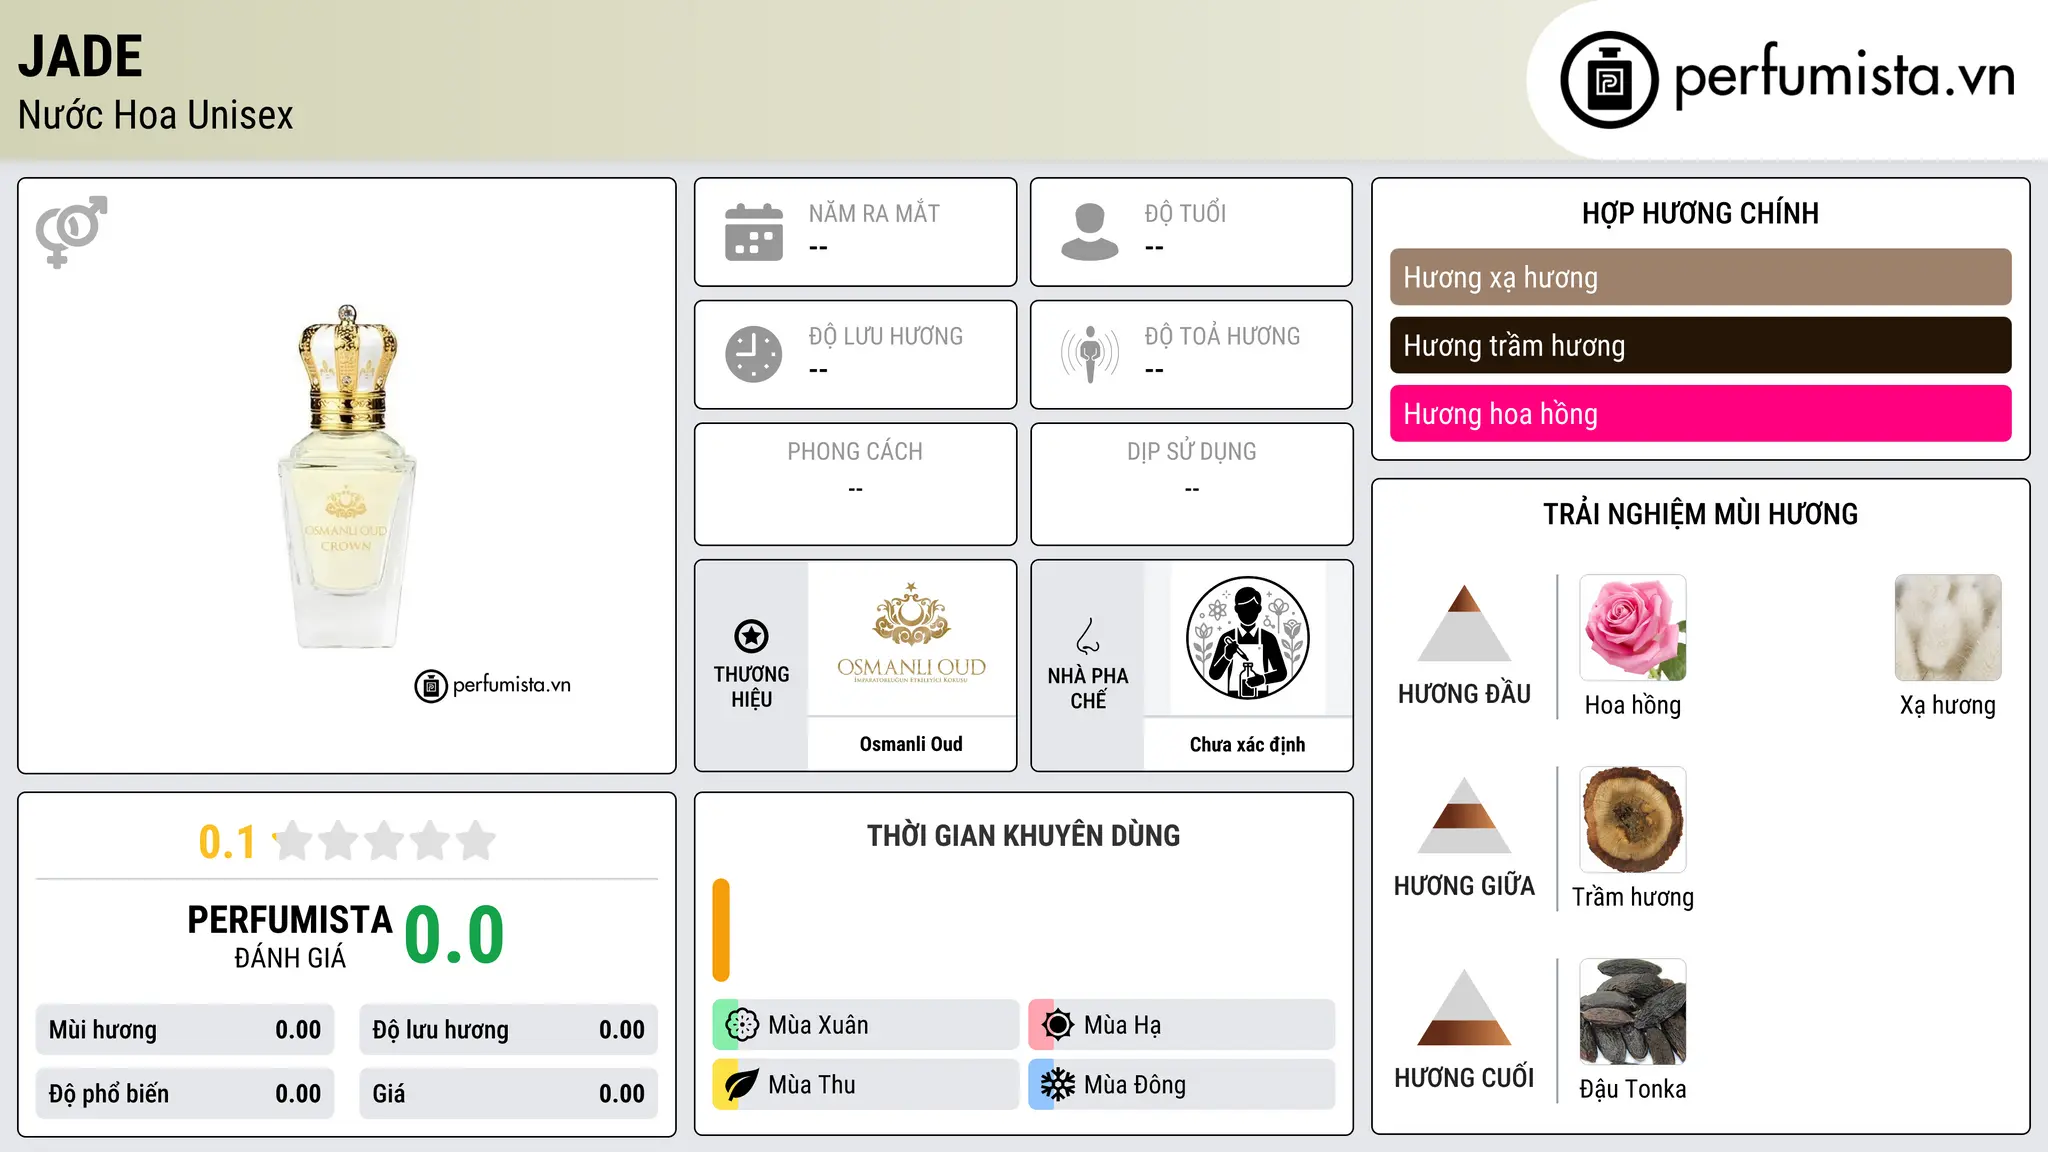Click the middle notes pyramid icon

pyautogui.click(x=1464, y=815)
